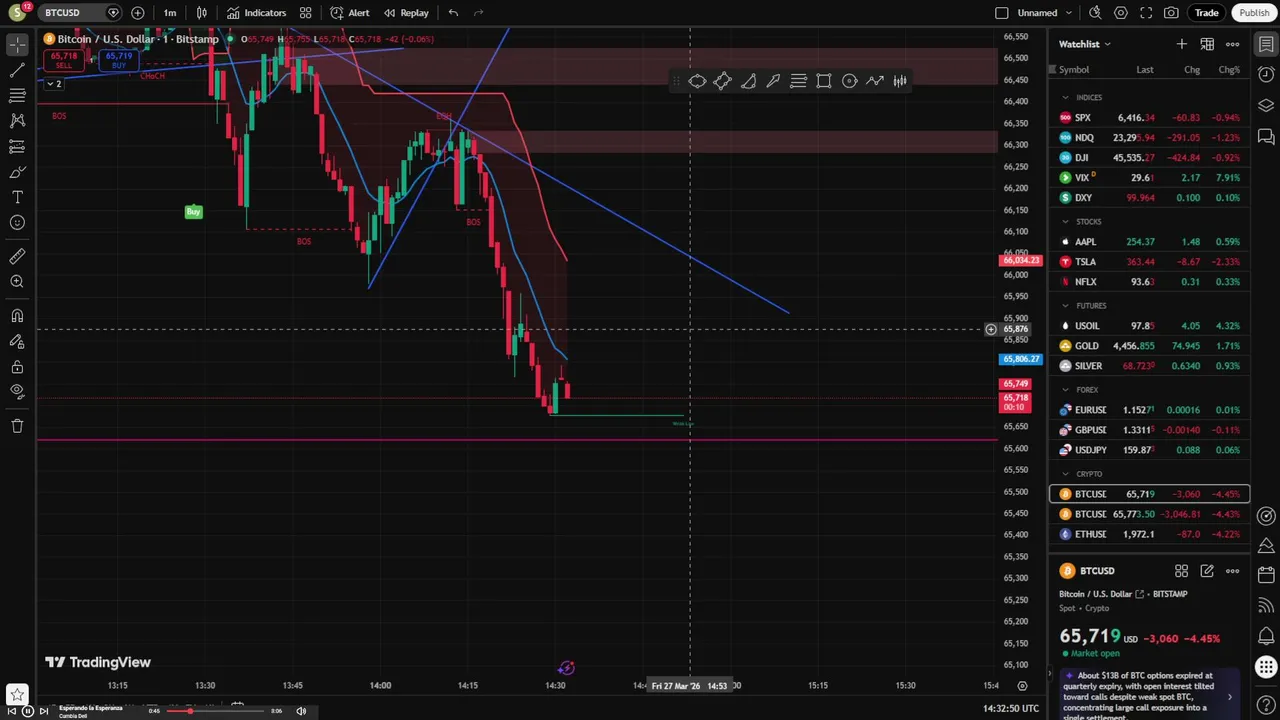Hide all drawings with eye icon
Viewport: 1280px width, 720px height.
[x=17, y=391]
